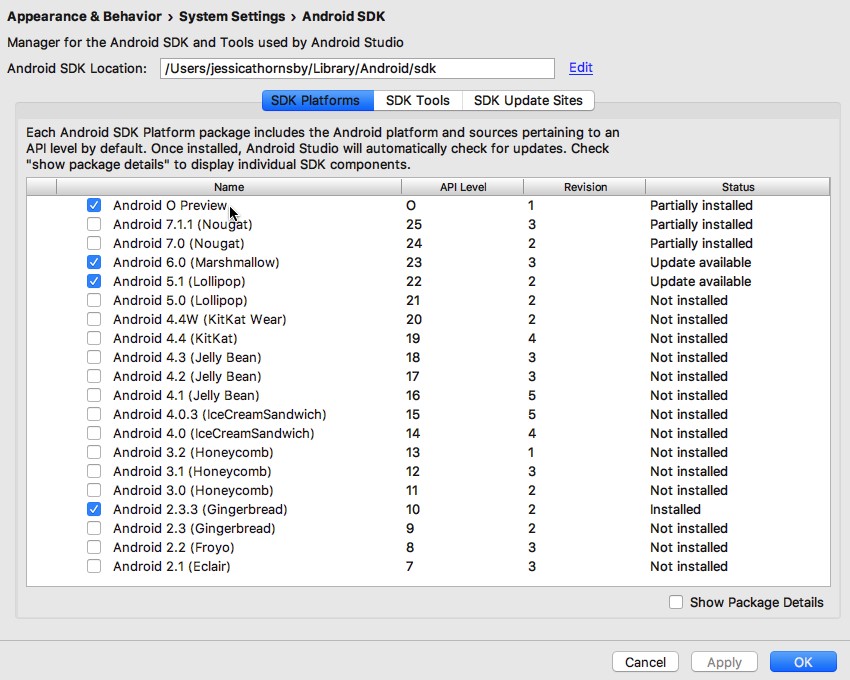850x680 pixels.
Task: Click the 'Installed' status of Gingerbread 2.3.3
Action: [675, 509]
